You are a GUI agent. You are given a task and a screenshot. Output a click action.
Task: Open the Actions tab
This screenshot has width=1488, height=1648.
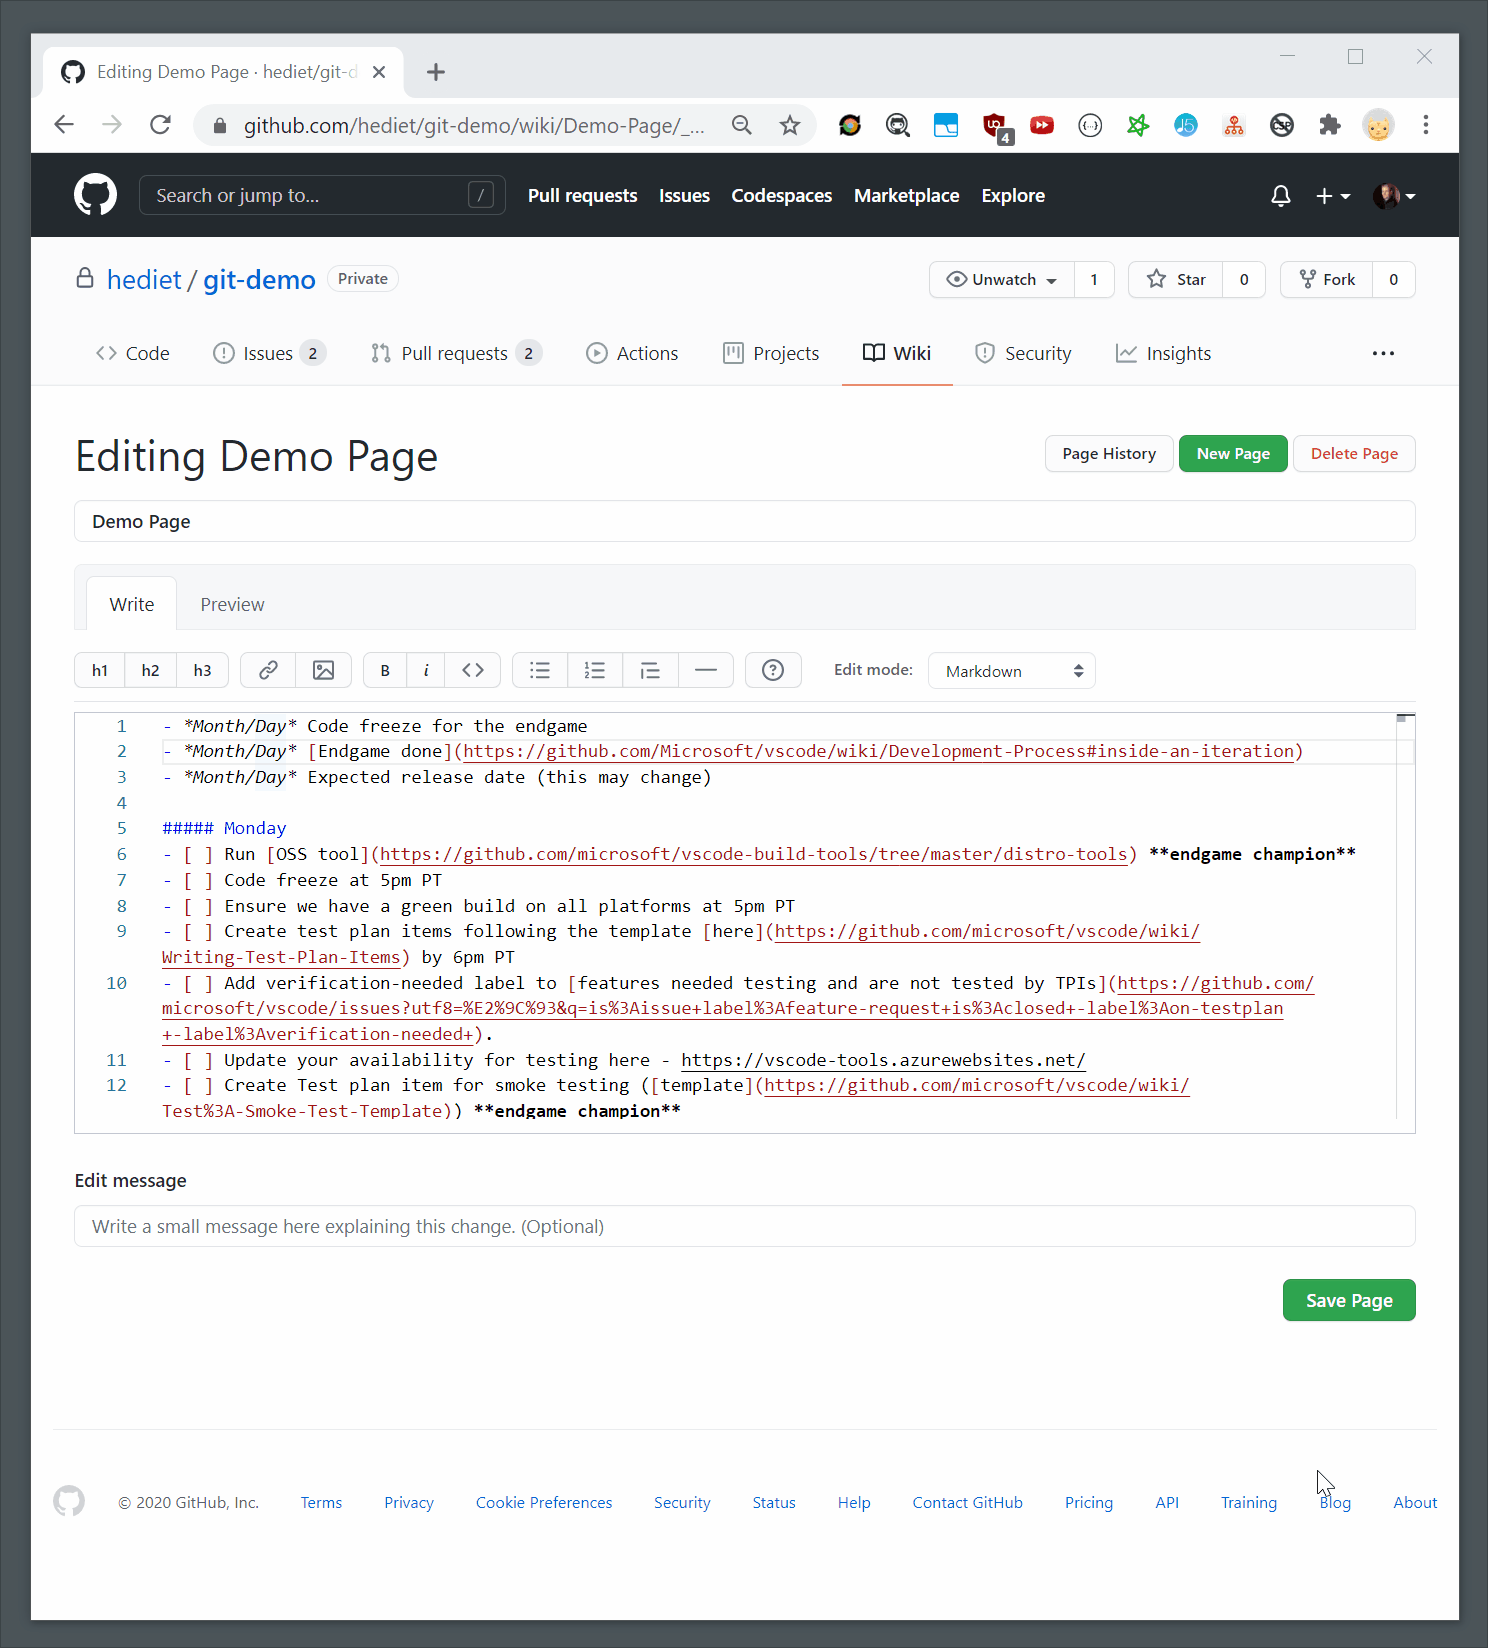tap(632, 353)
